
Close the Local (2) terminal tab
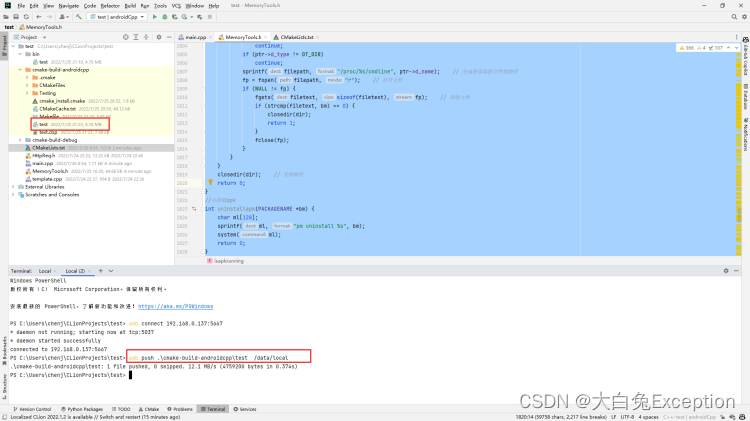[89, 271]
